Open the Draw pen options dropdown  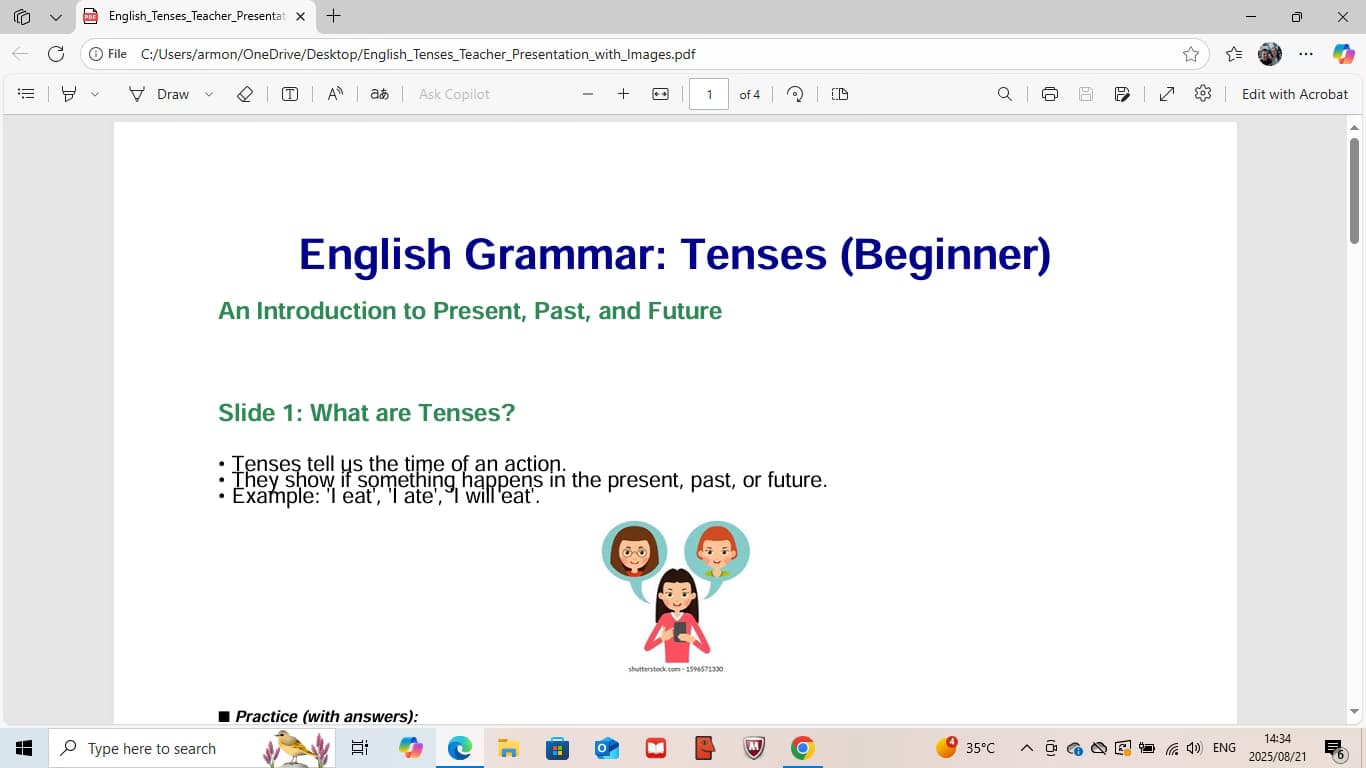209,93
